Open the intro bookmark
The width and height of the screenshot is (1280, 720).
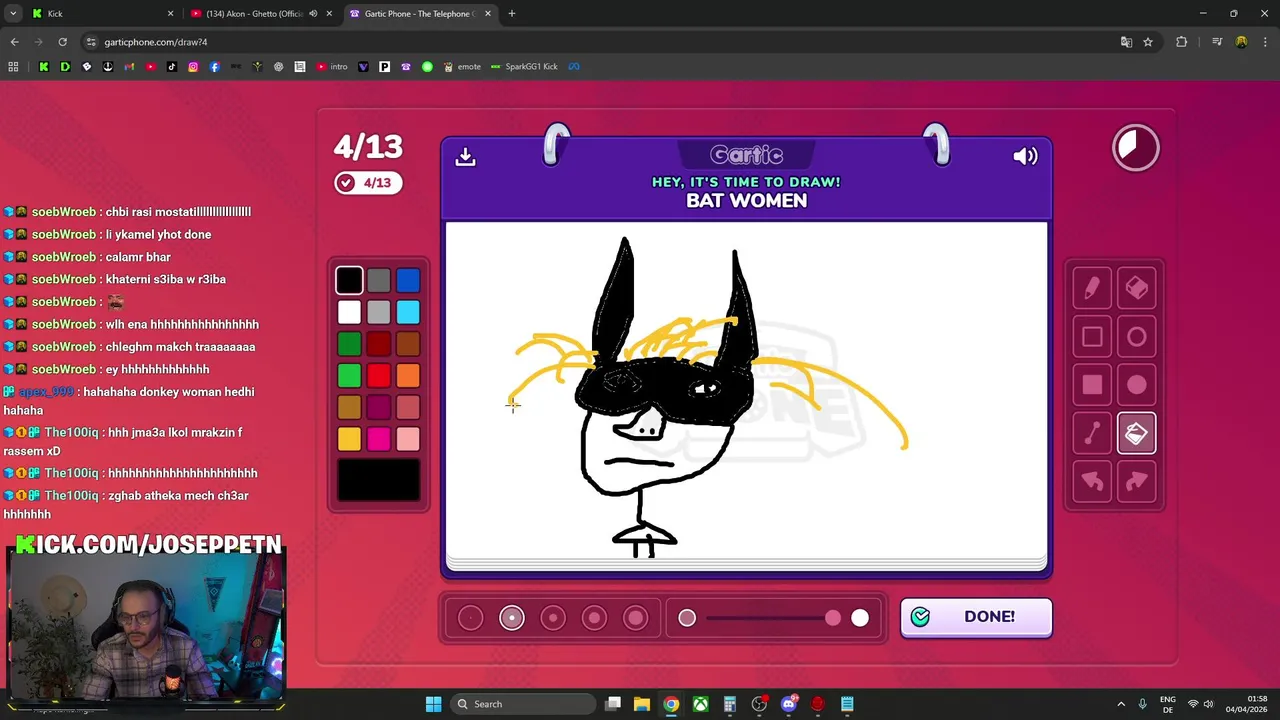[332, 67]
